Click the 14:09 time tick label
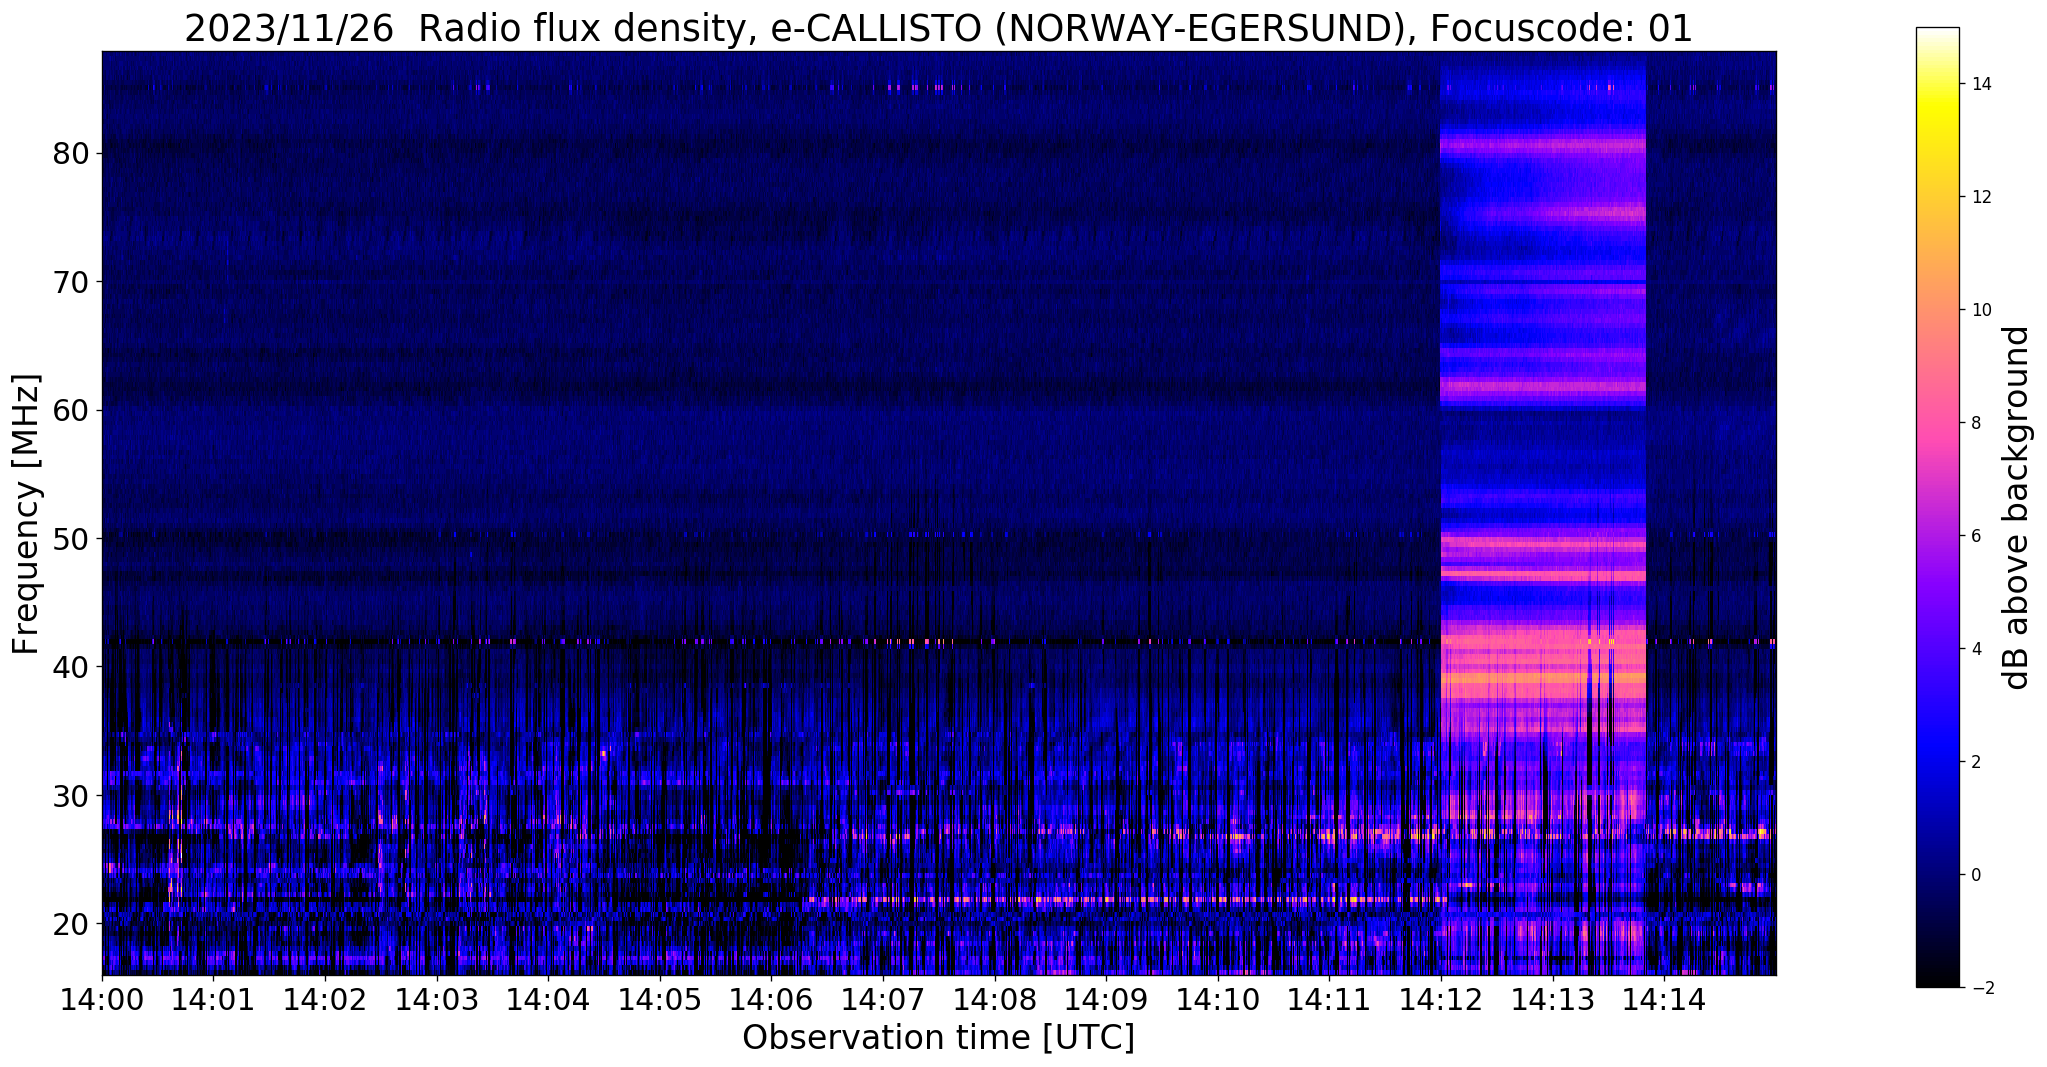 click(1106, 999)
